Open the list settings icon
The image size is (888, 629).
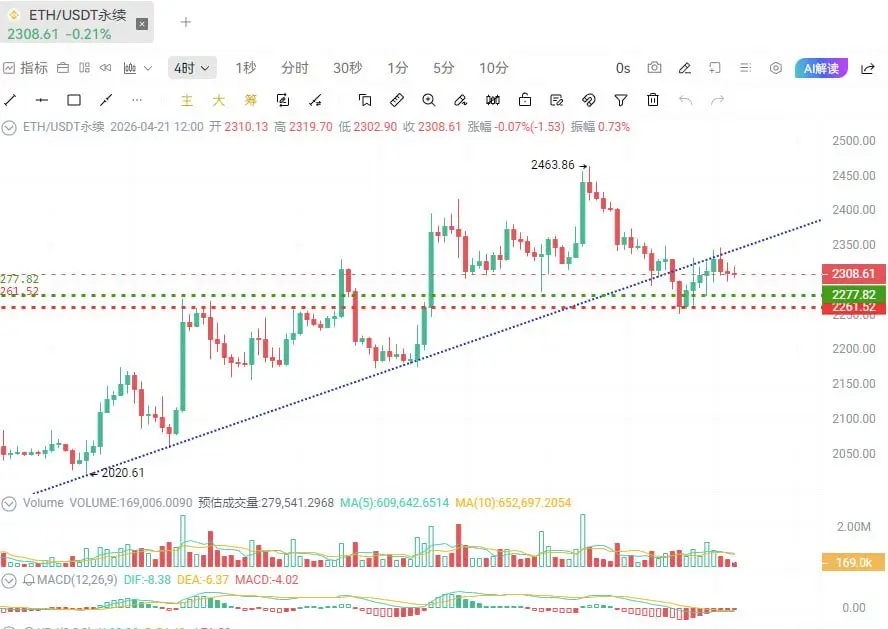click(745, 68)
